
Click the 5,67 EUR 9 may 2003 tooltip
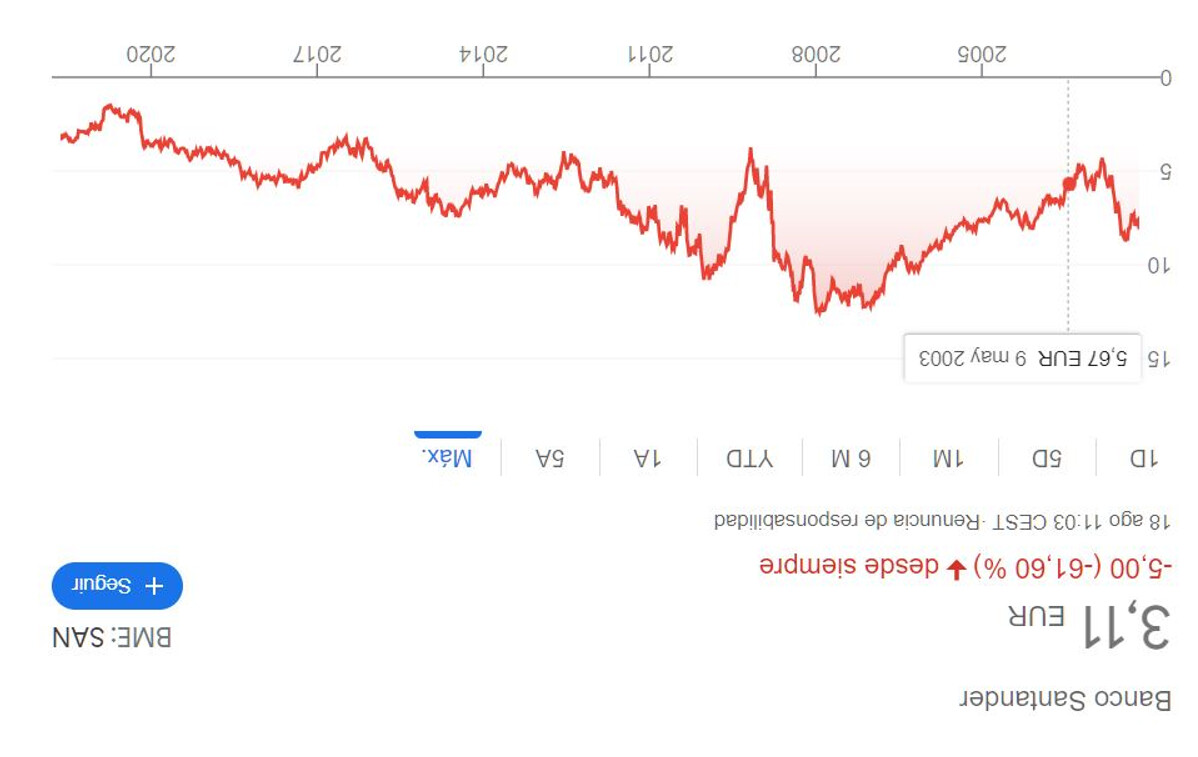(x=1022, y=357)
